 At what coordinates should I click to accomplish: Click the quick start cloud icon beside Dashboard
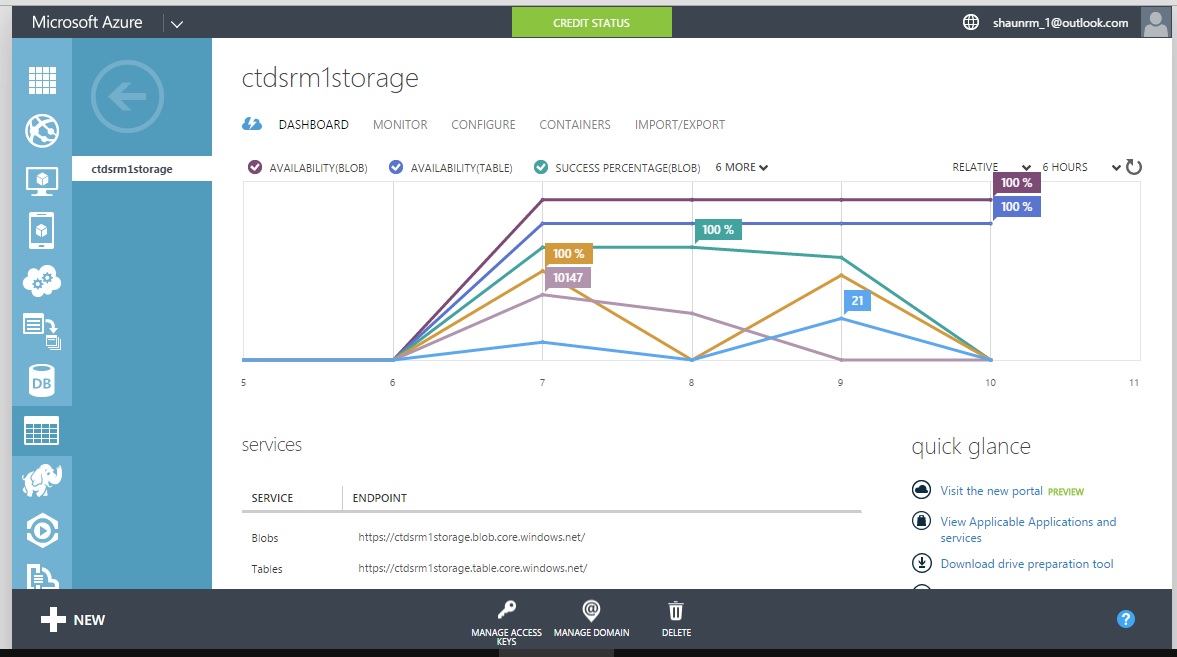pos(252,124)
